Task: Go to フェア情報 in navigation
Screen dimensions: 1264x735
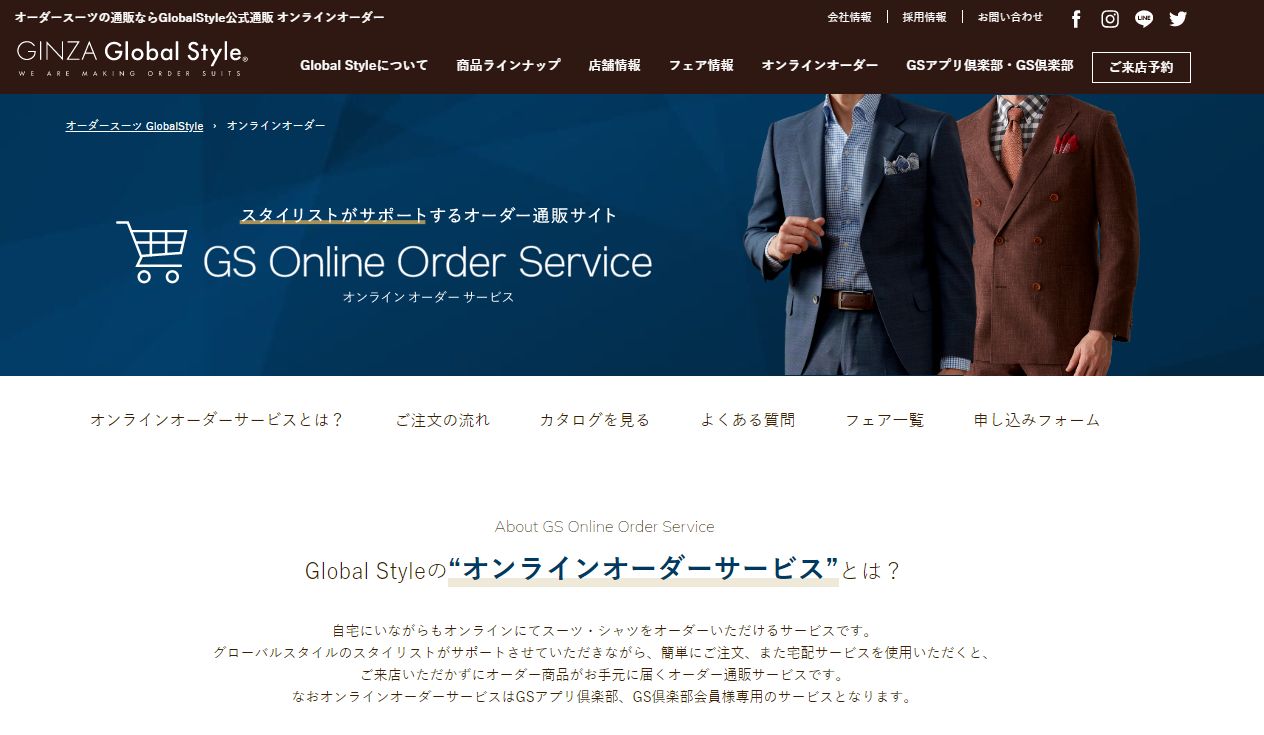Action: click(701, 65)
